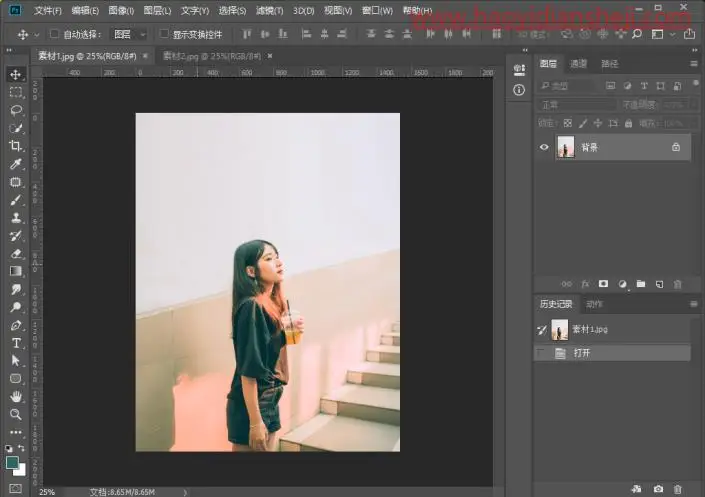Toggle lock on the 背景 layer
The width and height of the screenshot is (705, 497).
tap(675, 147)
